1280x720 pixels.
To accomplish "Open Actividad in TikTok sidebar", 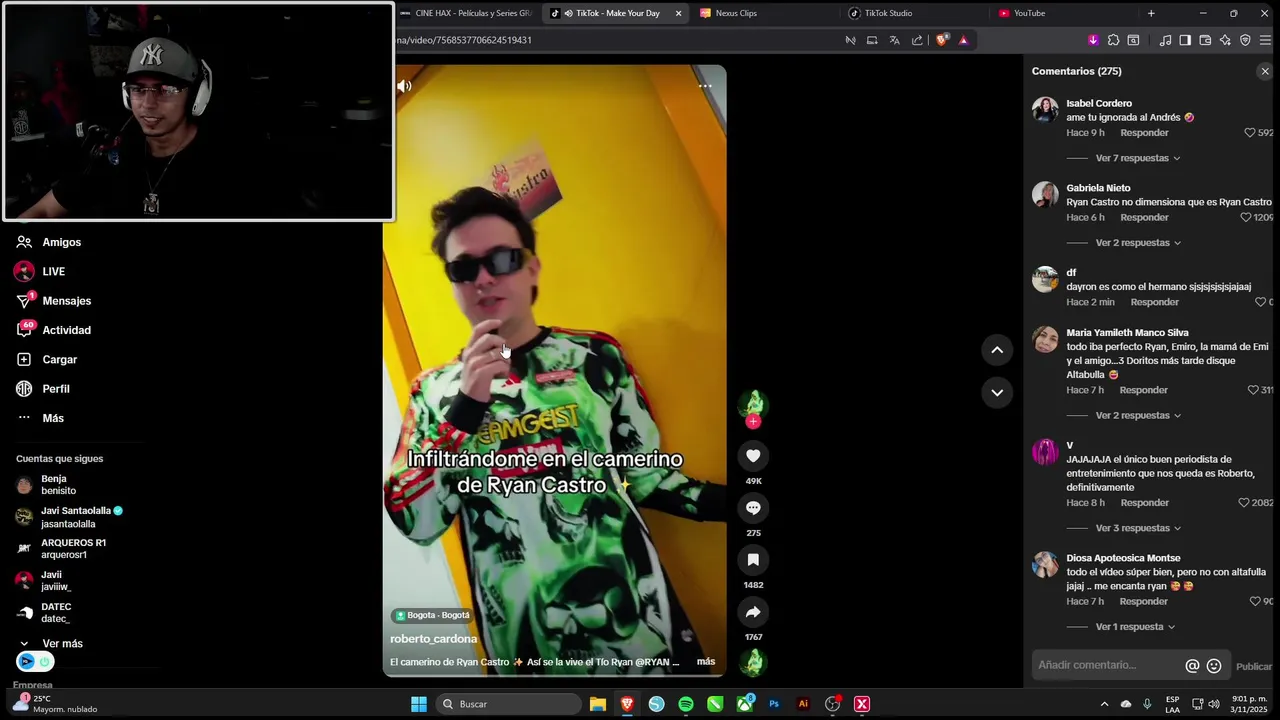I will (67, 330).
